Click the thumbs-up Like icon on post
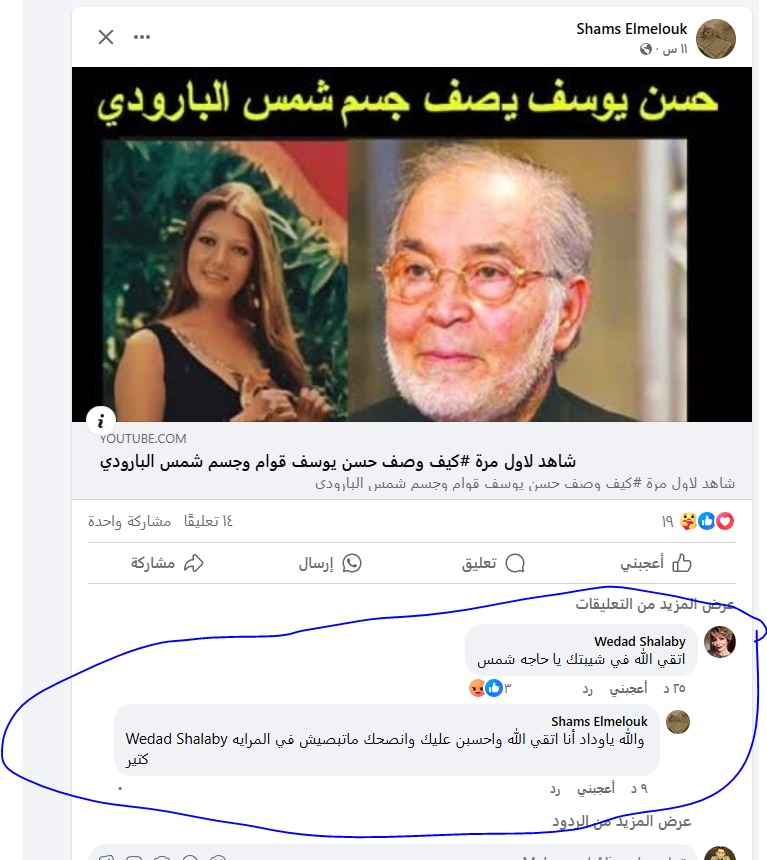Viewport: 767px width, 860px height. click(682, 563)
